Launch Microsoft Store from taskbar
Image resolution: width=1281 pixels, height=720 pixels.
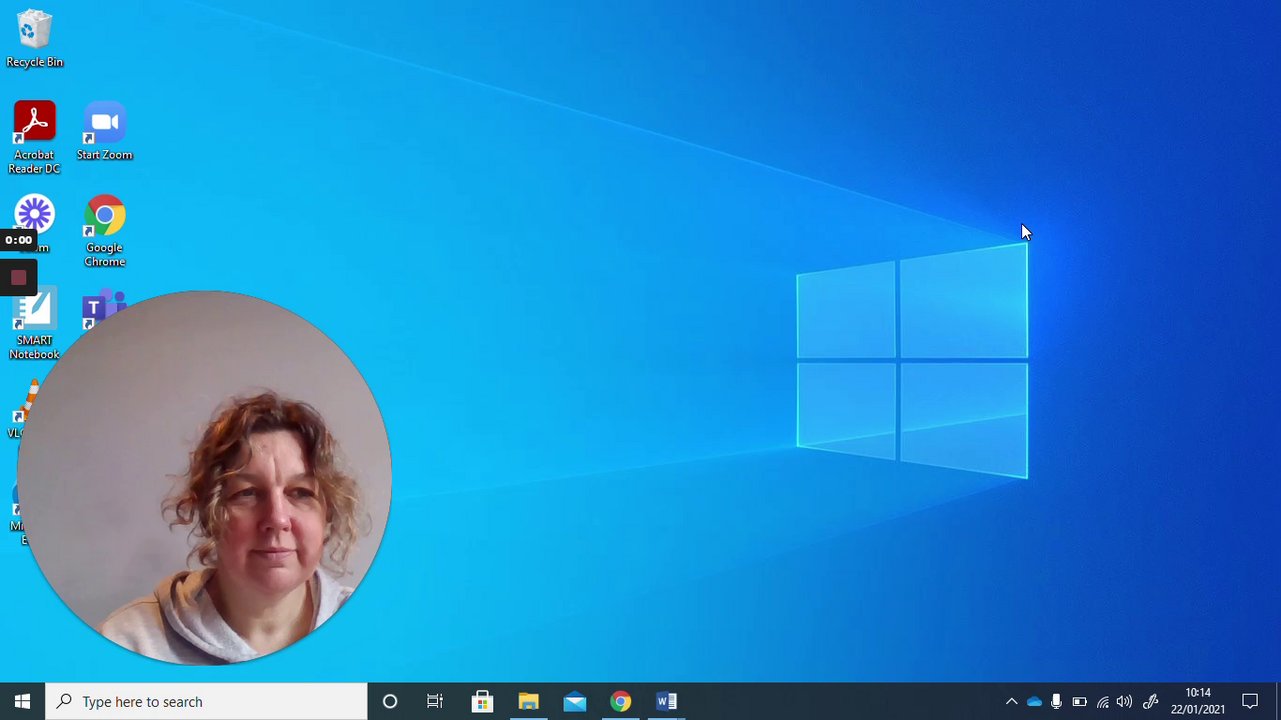(482, 701)
